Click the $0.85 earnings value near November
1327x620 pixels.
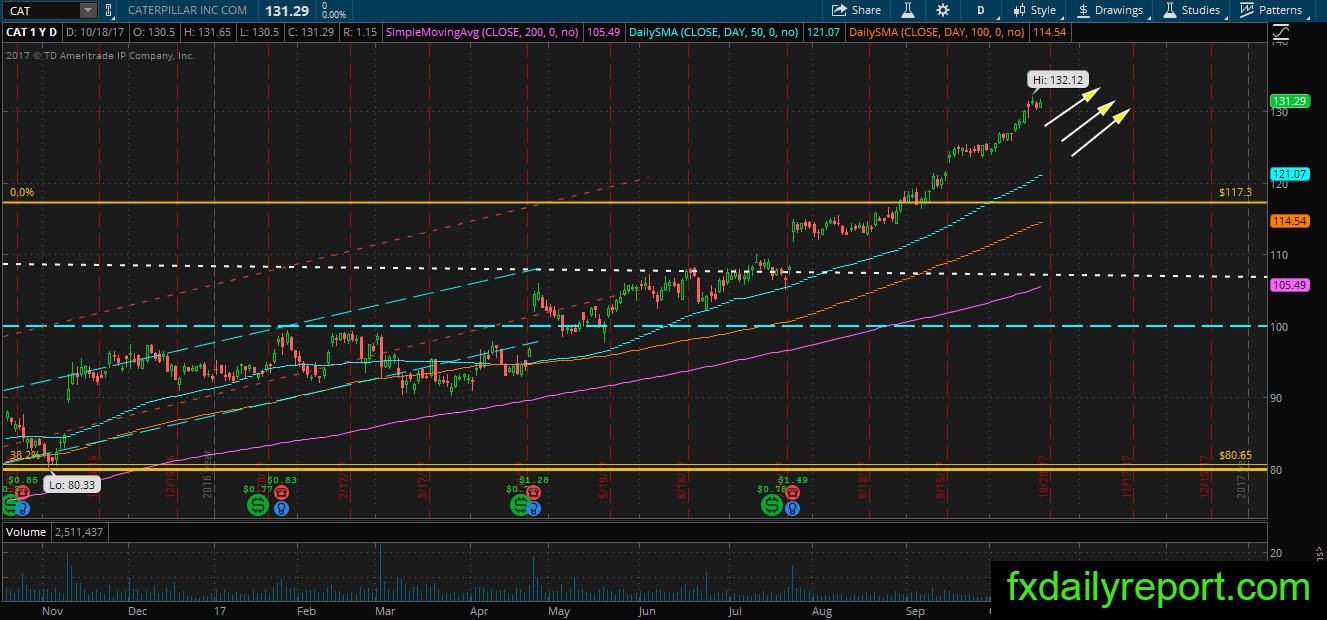pyautogui.click(x=22, y=480)
